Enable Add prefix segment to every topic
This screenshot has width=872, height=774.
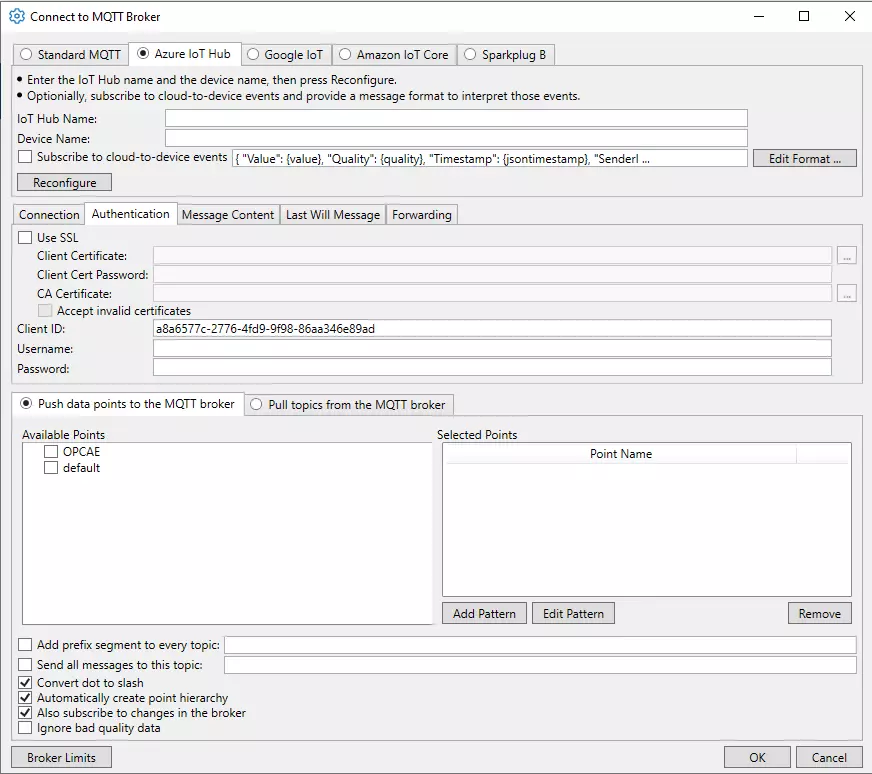pos(25,644)
